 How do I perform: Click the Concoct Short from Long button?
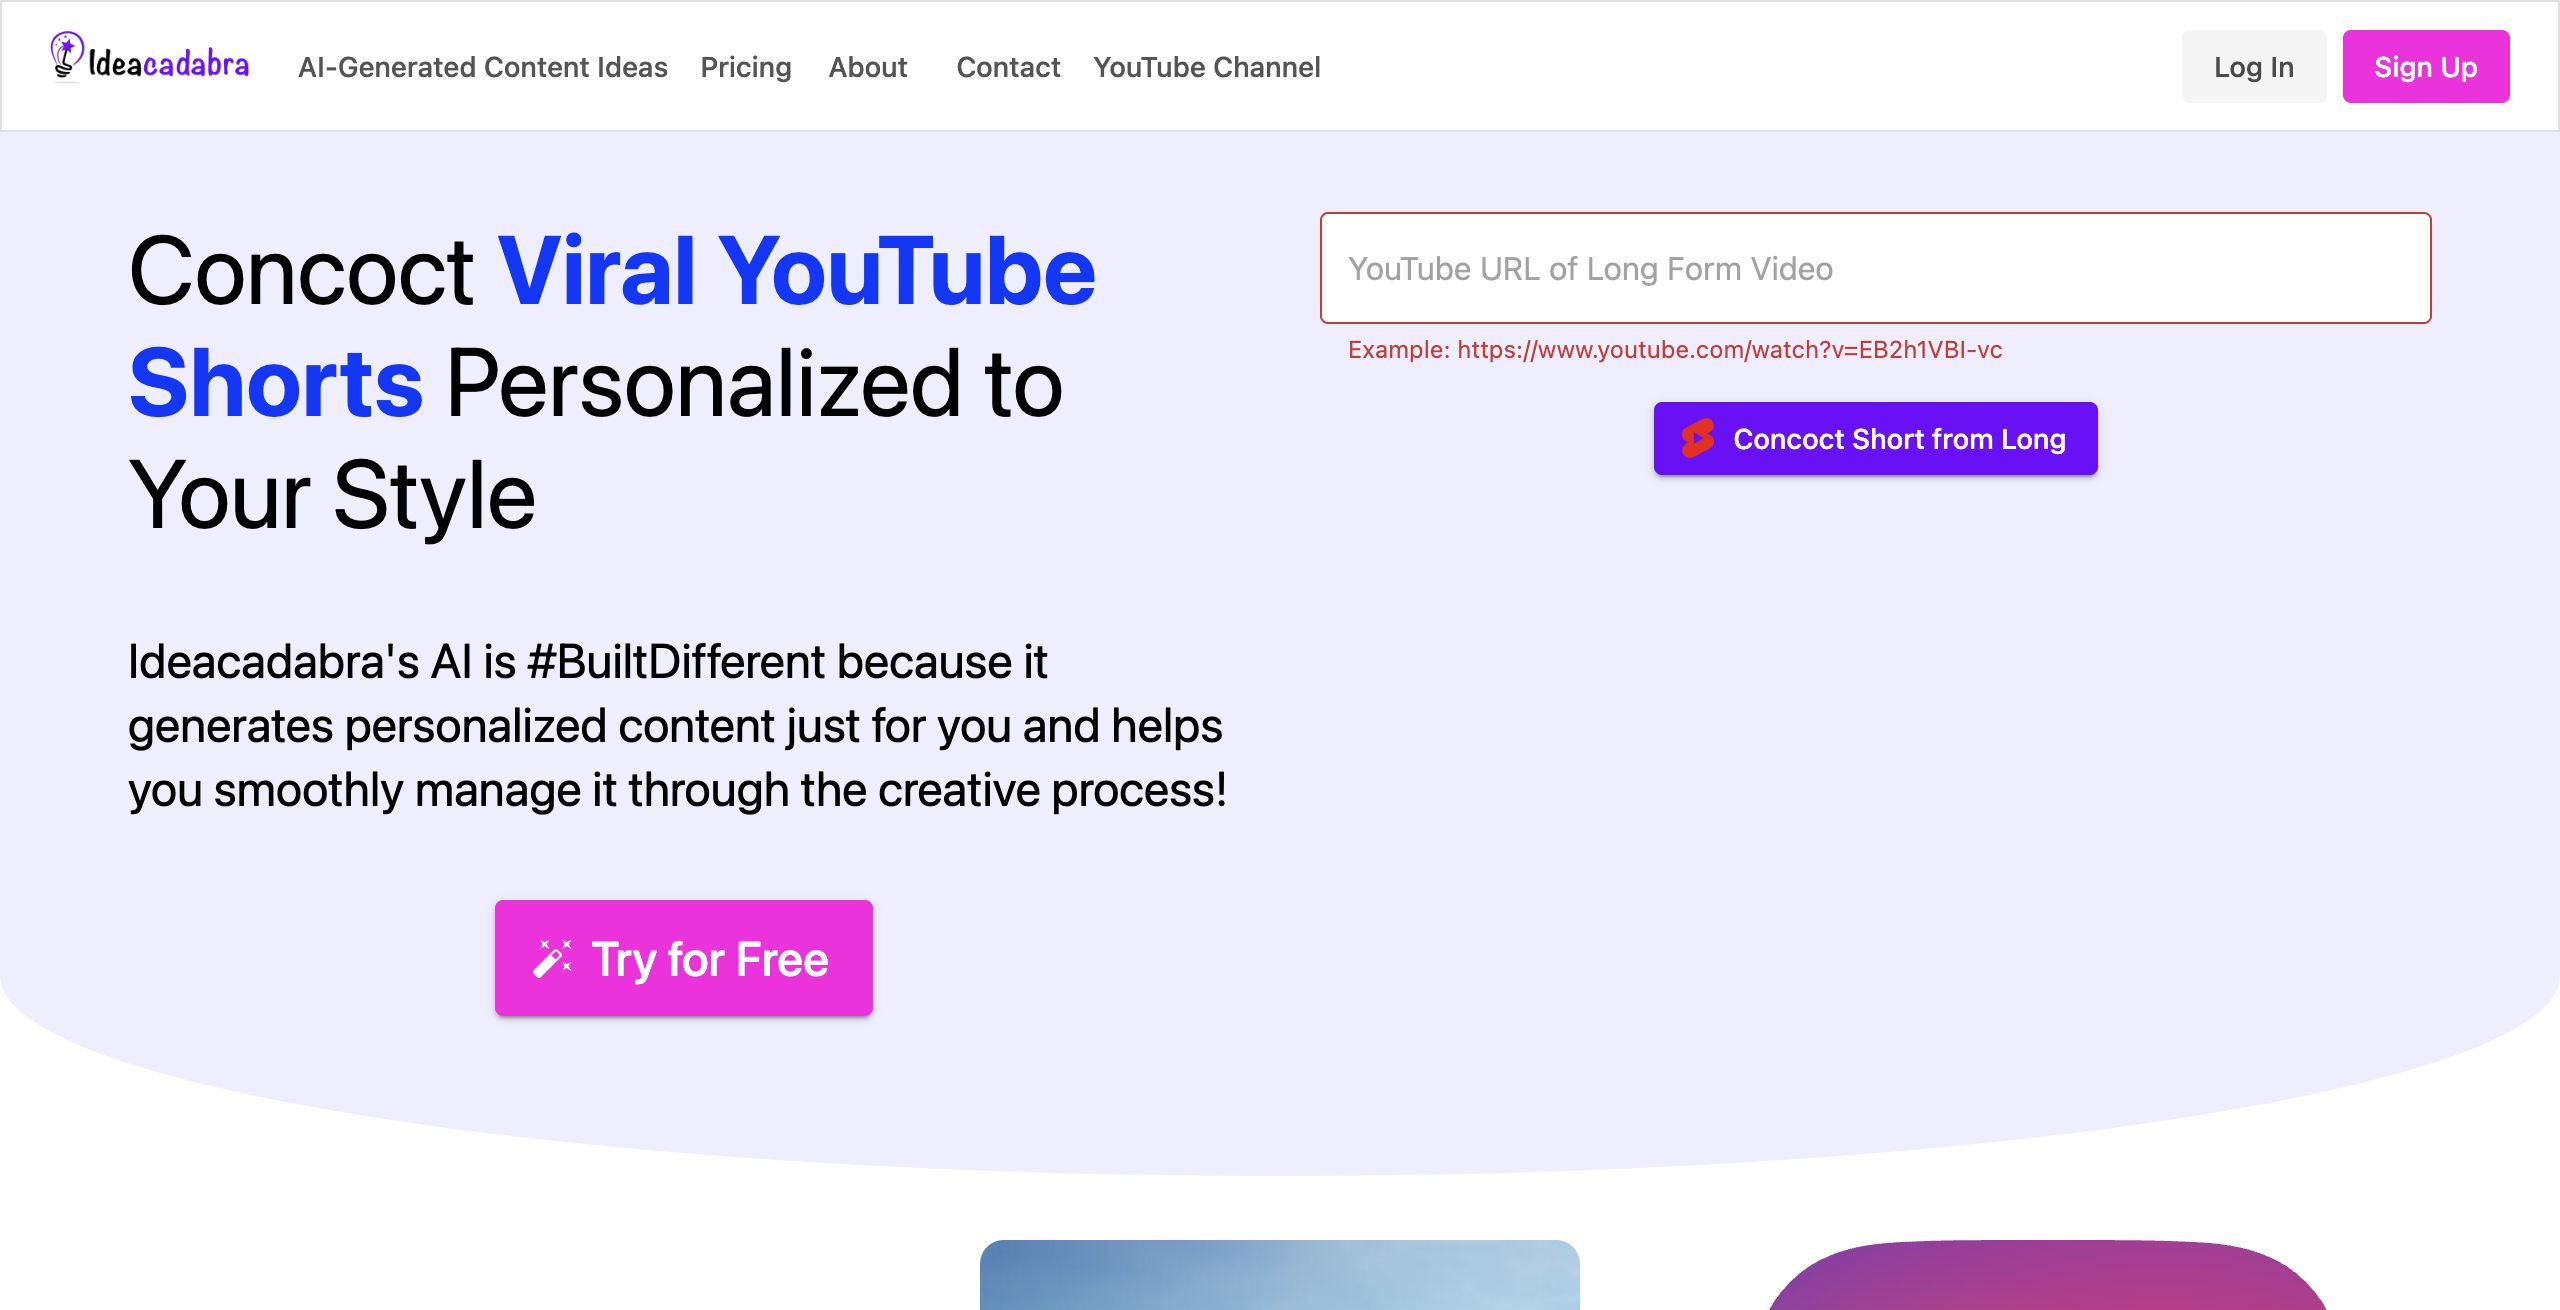click(1876, 439)
